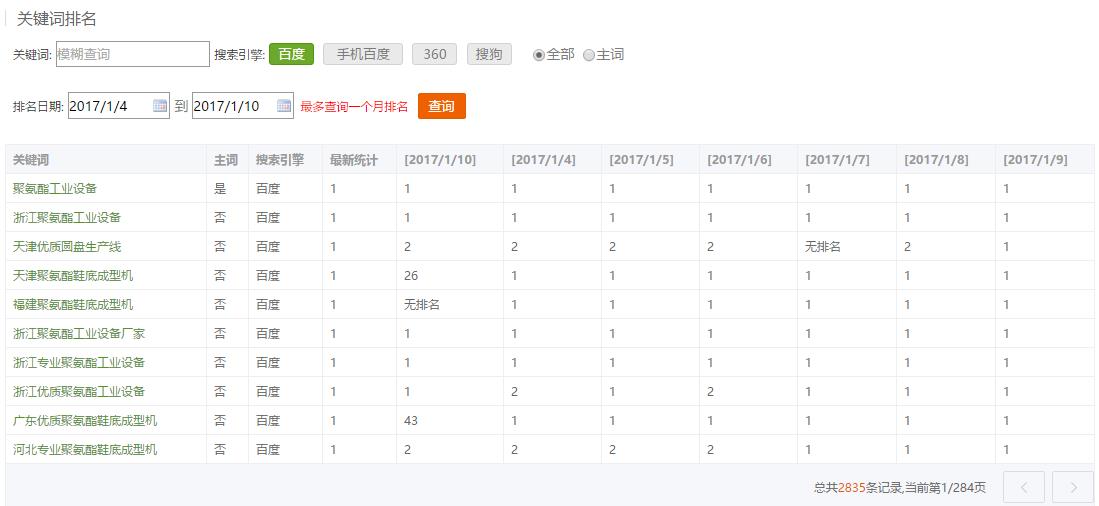This screenshot has width=1099, height=506.
Task: Click the 主词 column header
Action: (226, 160)
